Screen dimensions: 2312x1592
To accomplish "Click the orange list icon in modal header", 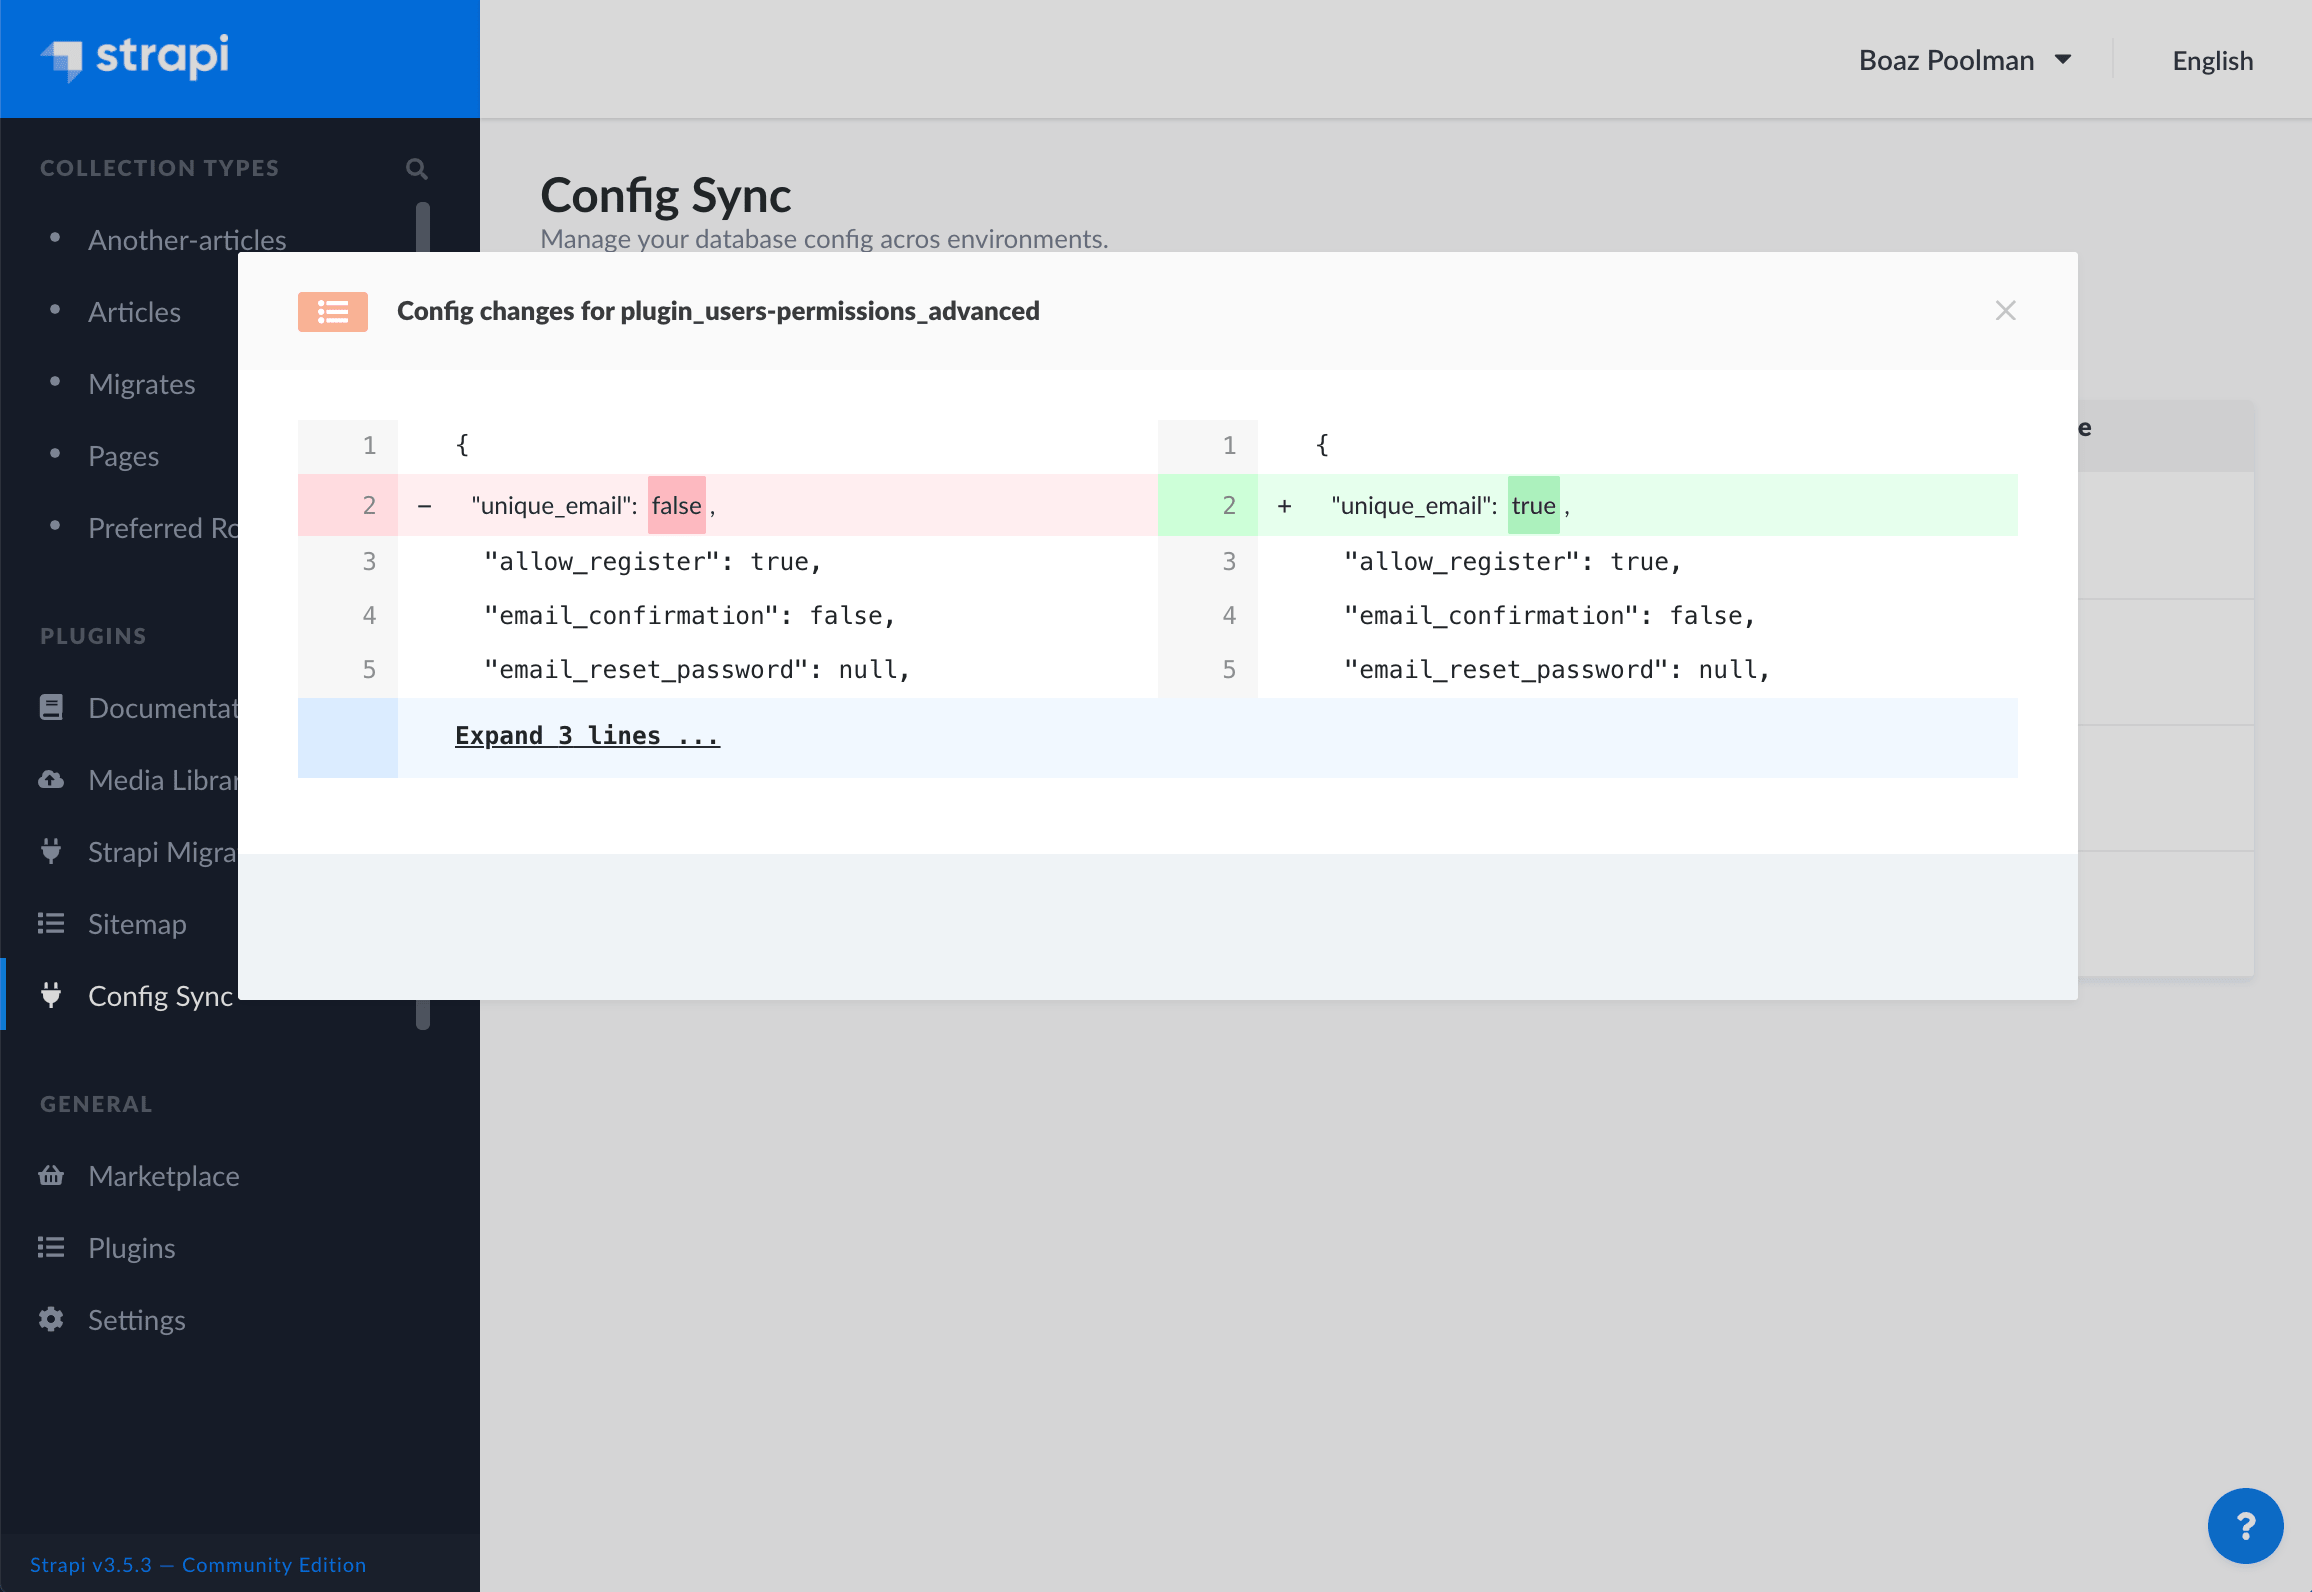I will (x=333, y=312).
